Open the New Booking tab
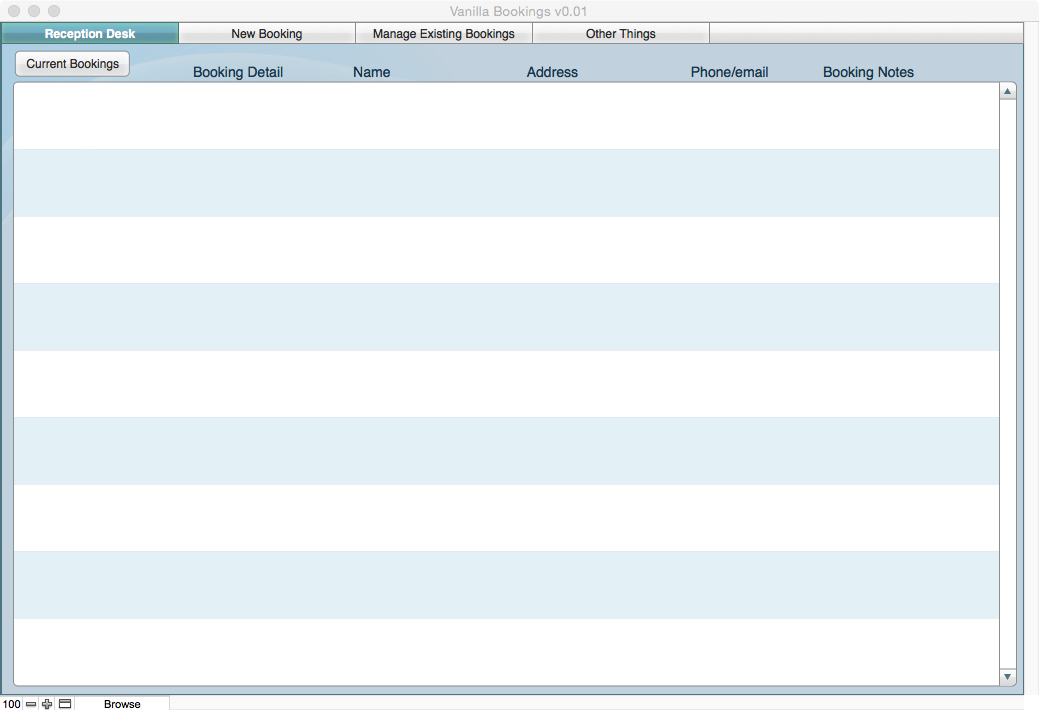This screenshot has height=710, width=1039. pyautogui.click(x=267, y=34)
